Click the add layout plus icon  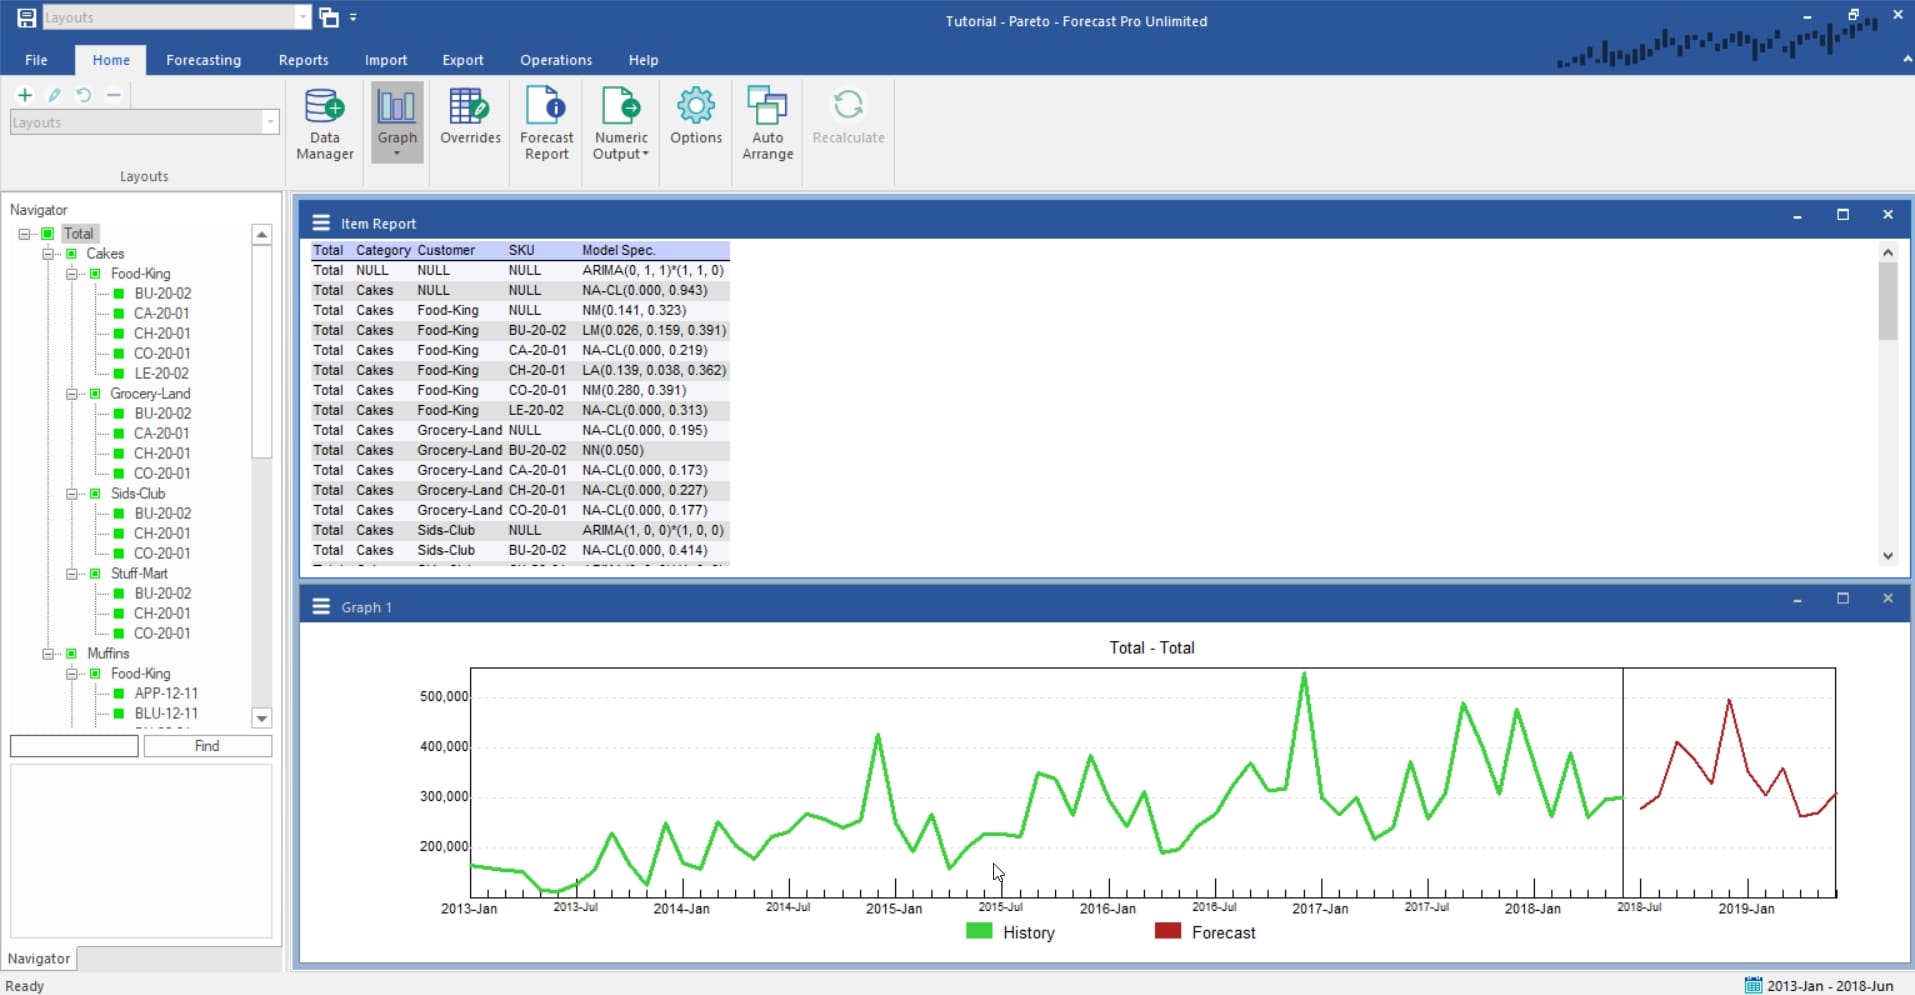pos(24,95)
